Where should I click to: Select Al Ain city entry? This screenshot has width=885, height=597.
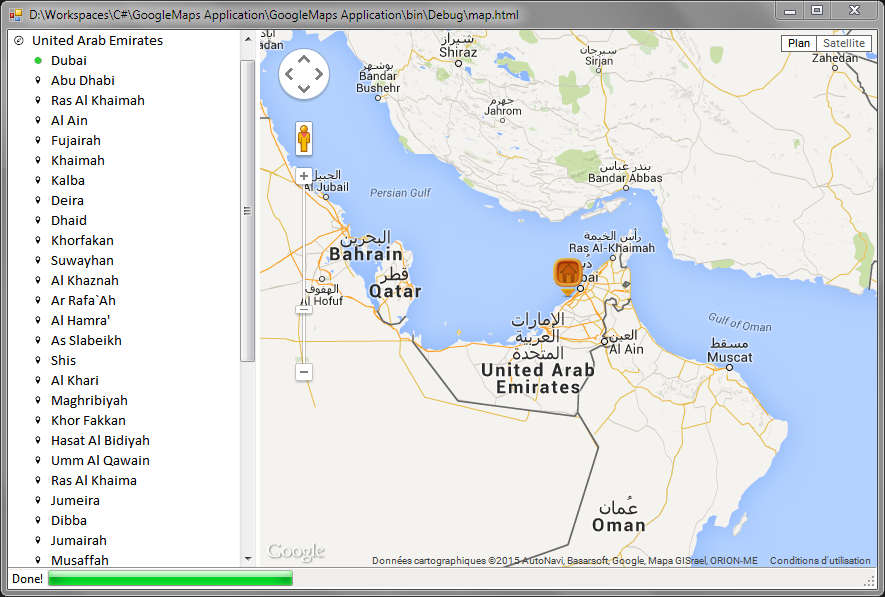pyautogui.click(x=69, y=121)
